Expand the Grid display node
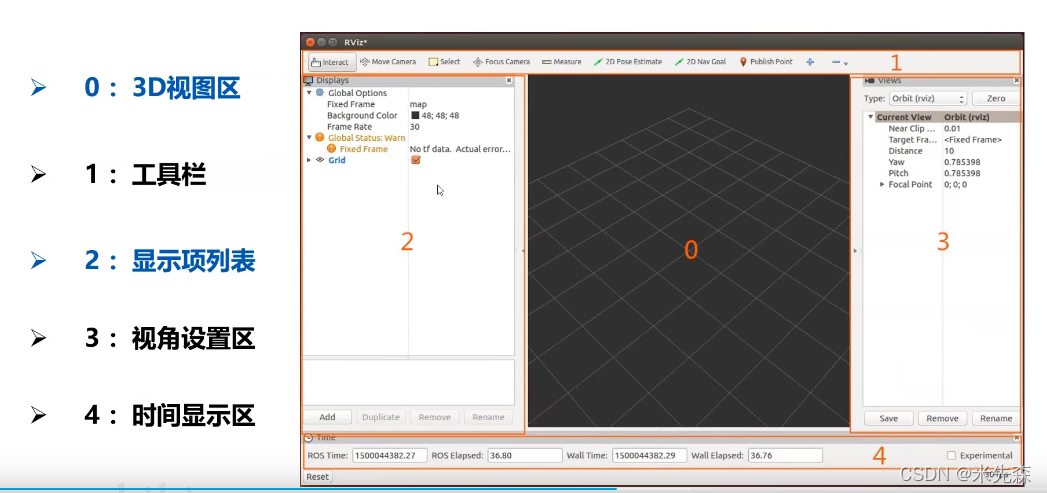Screen dimensions: 1047x493 (x=309, y=160)
